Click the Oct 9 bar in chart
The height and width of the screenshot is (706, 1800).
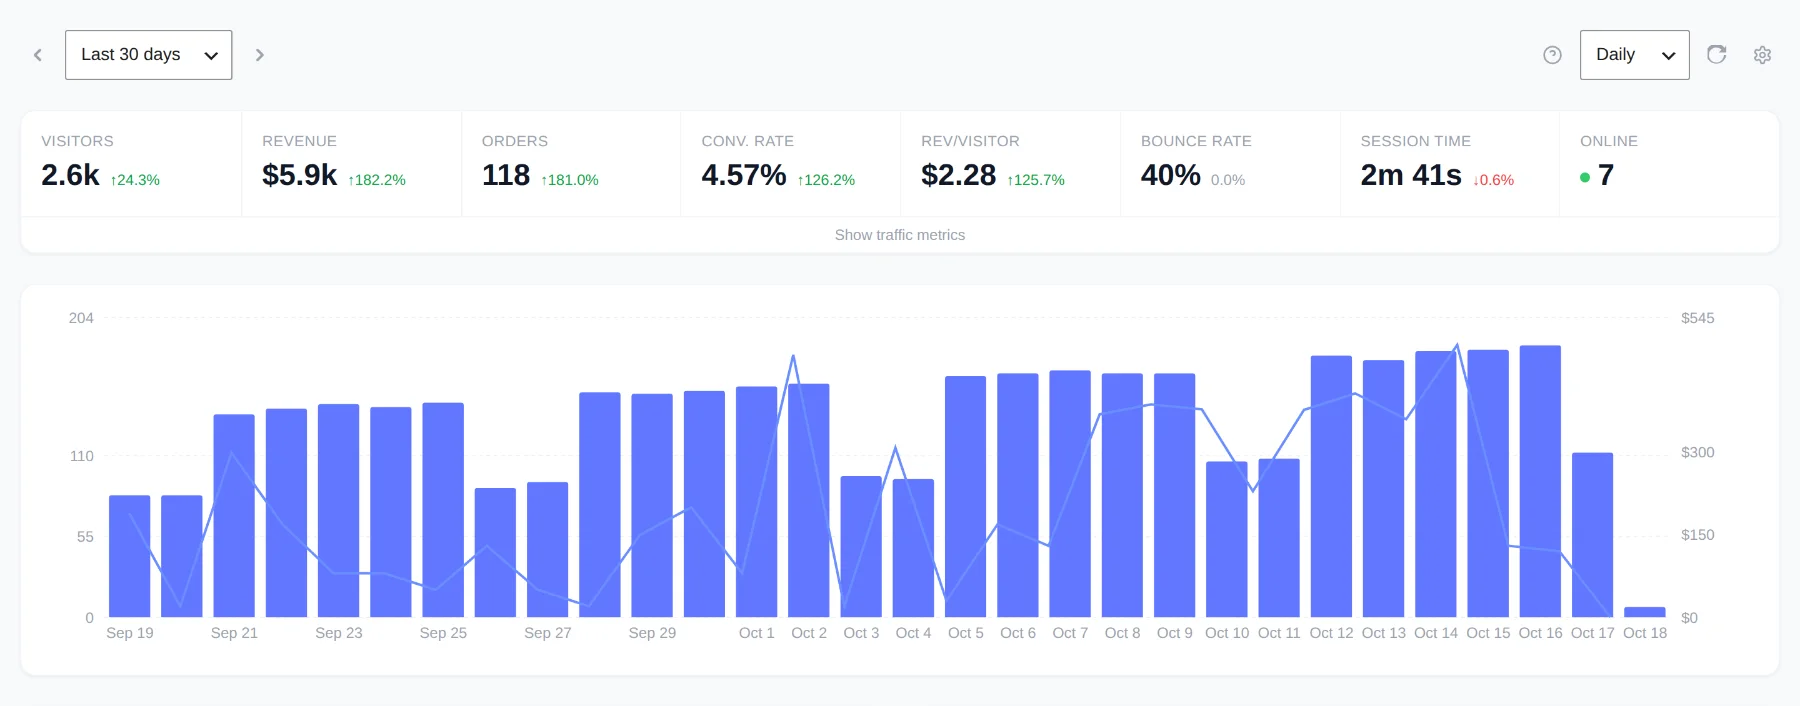pyautogui.click(x=1175, y=496)
